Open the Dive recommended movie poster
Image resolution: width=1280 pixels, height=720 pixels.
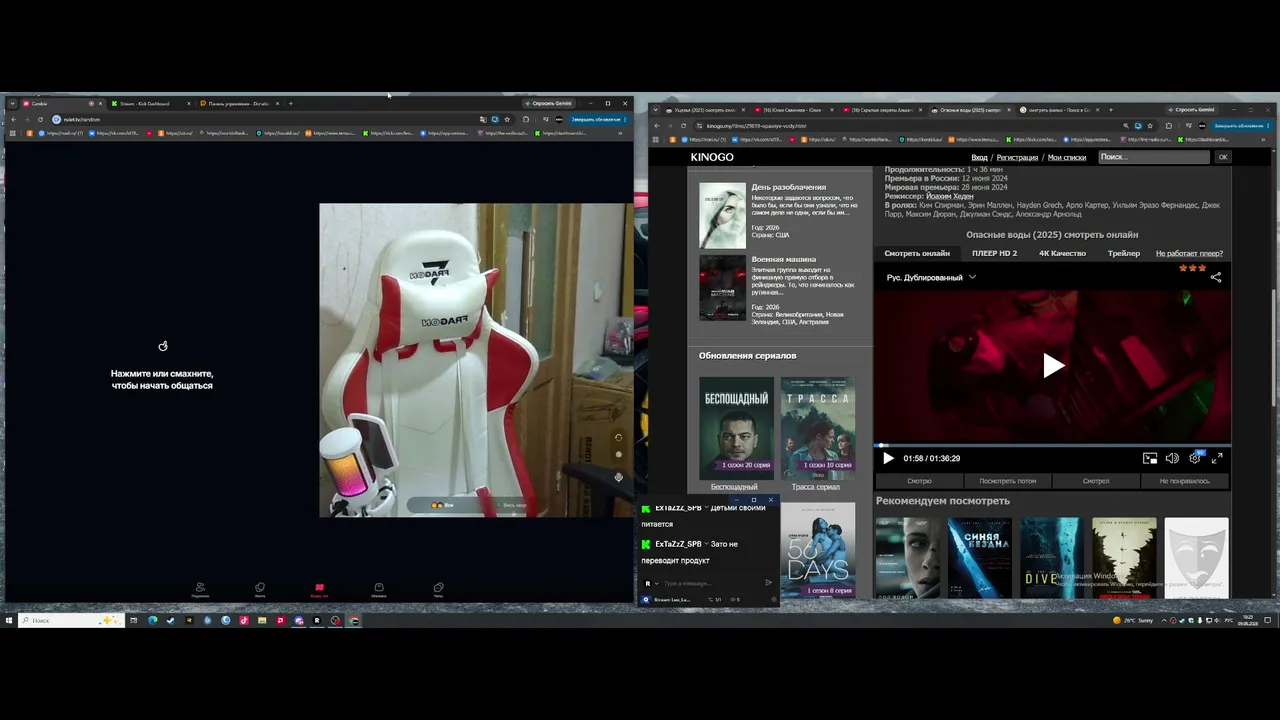point(1051,558)
